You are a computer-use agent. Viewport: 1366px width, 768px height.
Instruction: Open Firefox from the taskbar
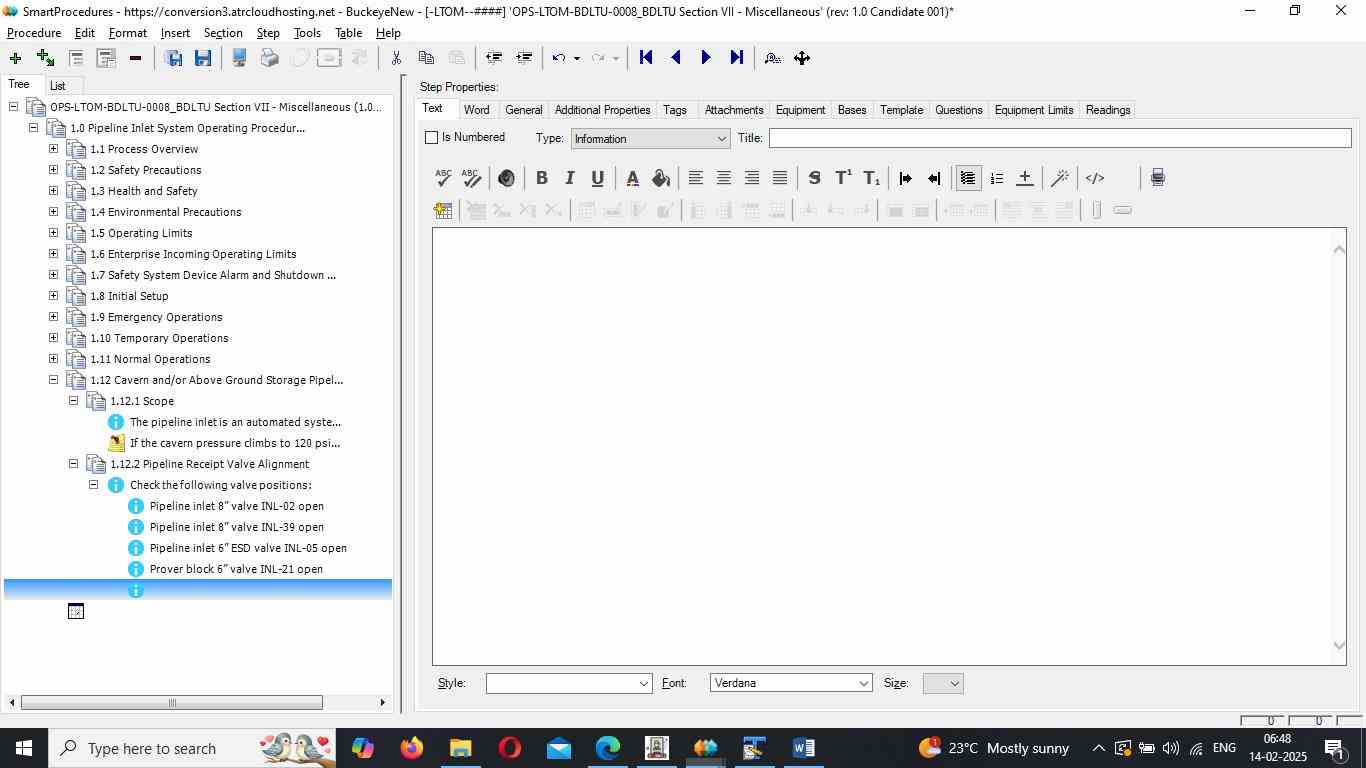pos(411,748)
